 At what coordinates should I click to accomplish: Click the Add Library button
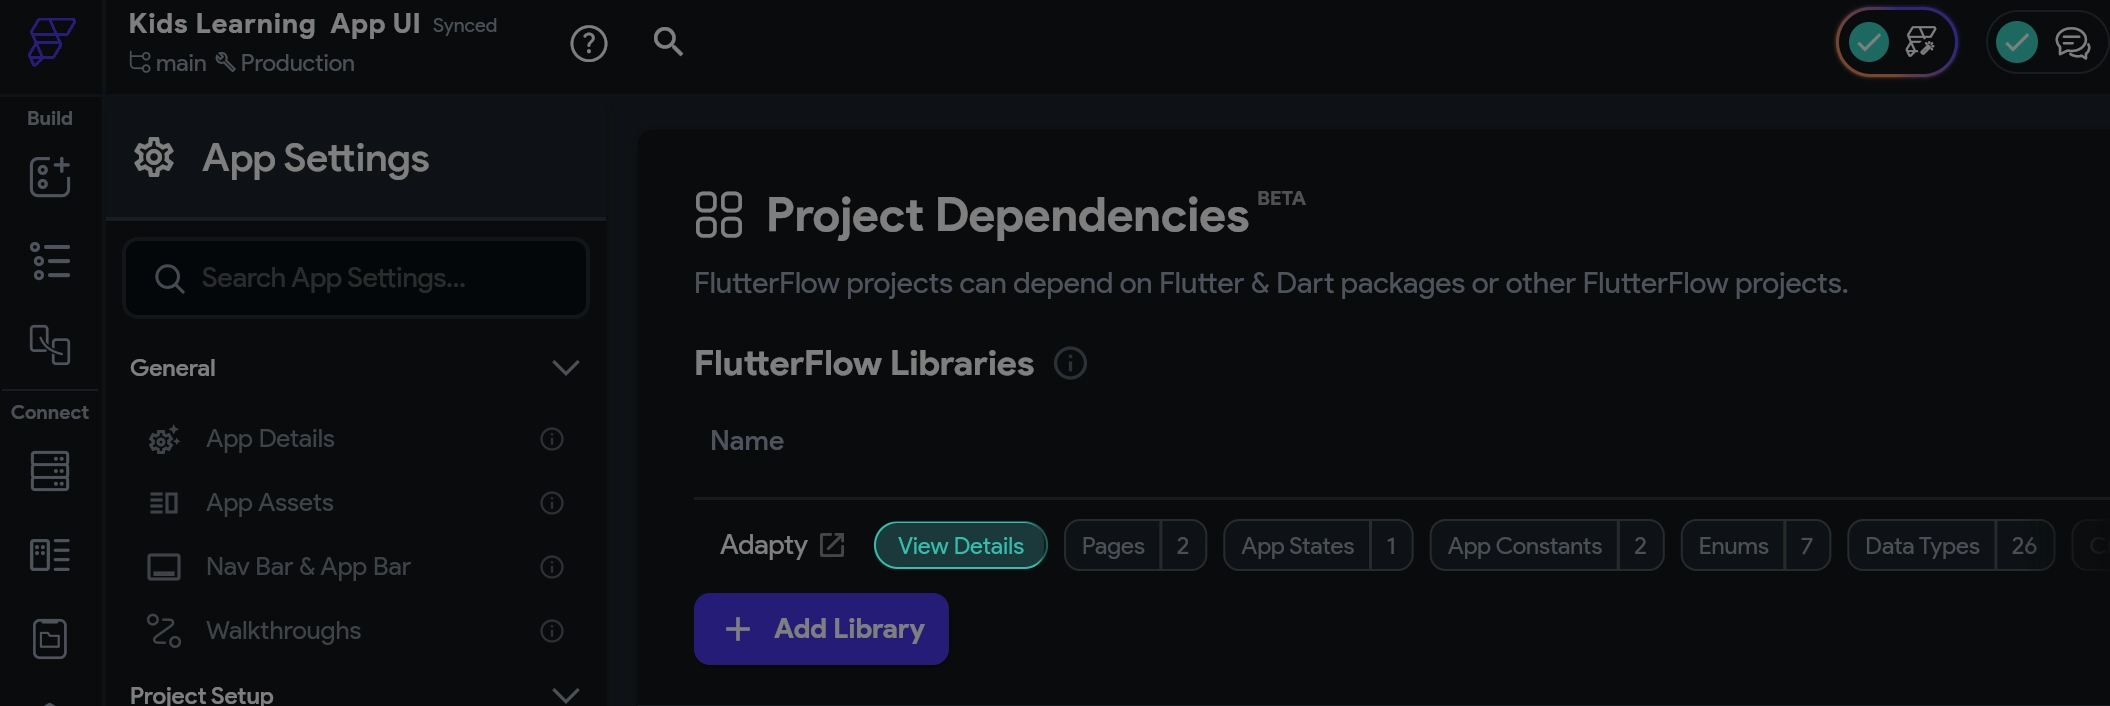(821, 629)
